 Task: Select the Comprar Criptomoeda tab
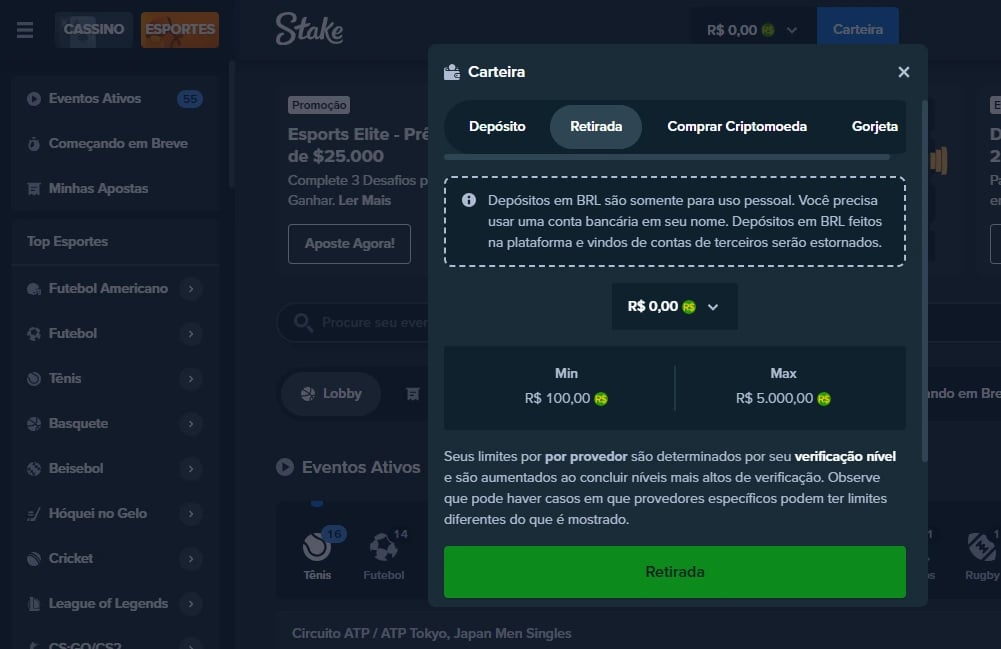pos(737,126)
